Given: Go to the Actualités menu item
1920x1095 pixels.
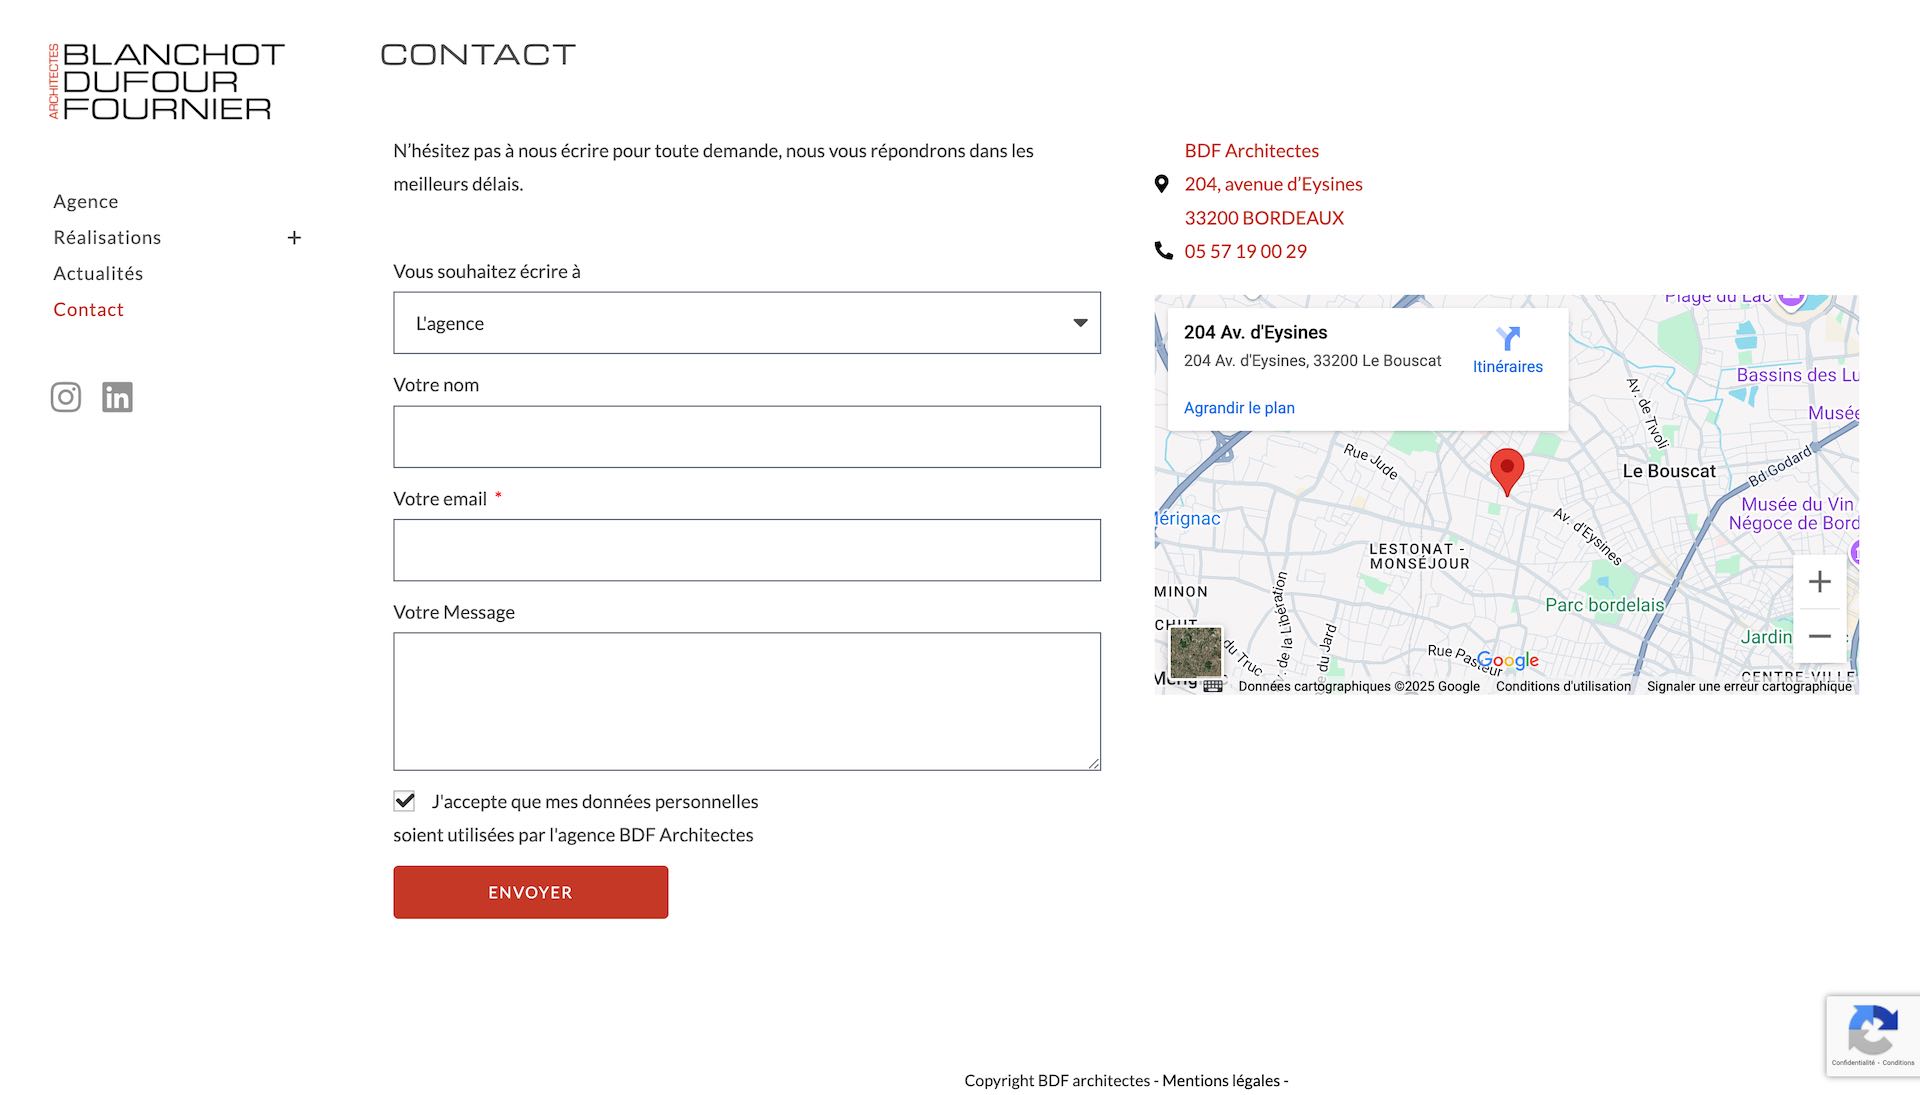Looking at the screenshot, I should point(98,274).
